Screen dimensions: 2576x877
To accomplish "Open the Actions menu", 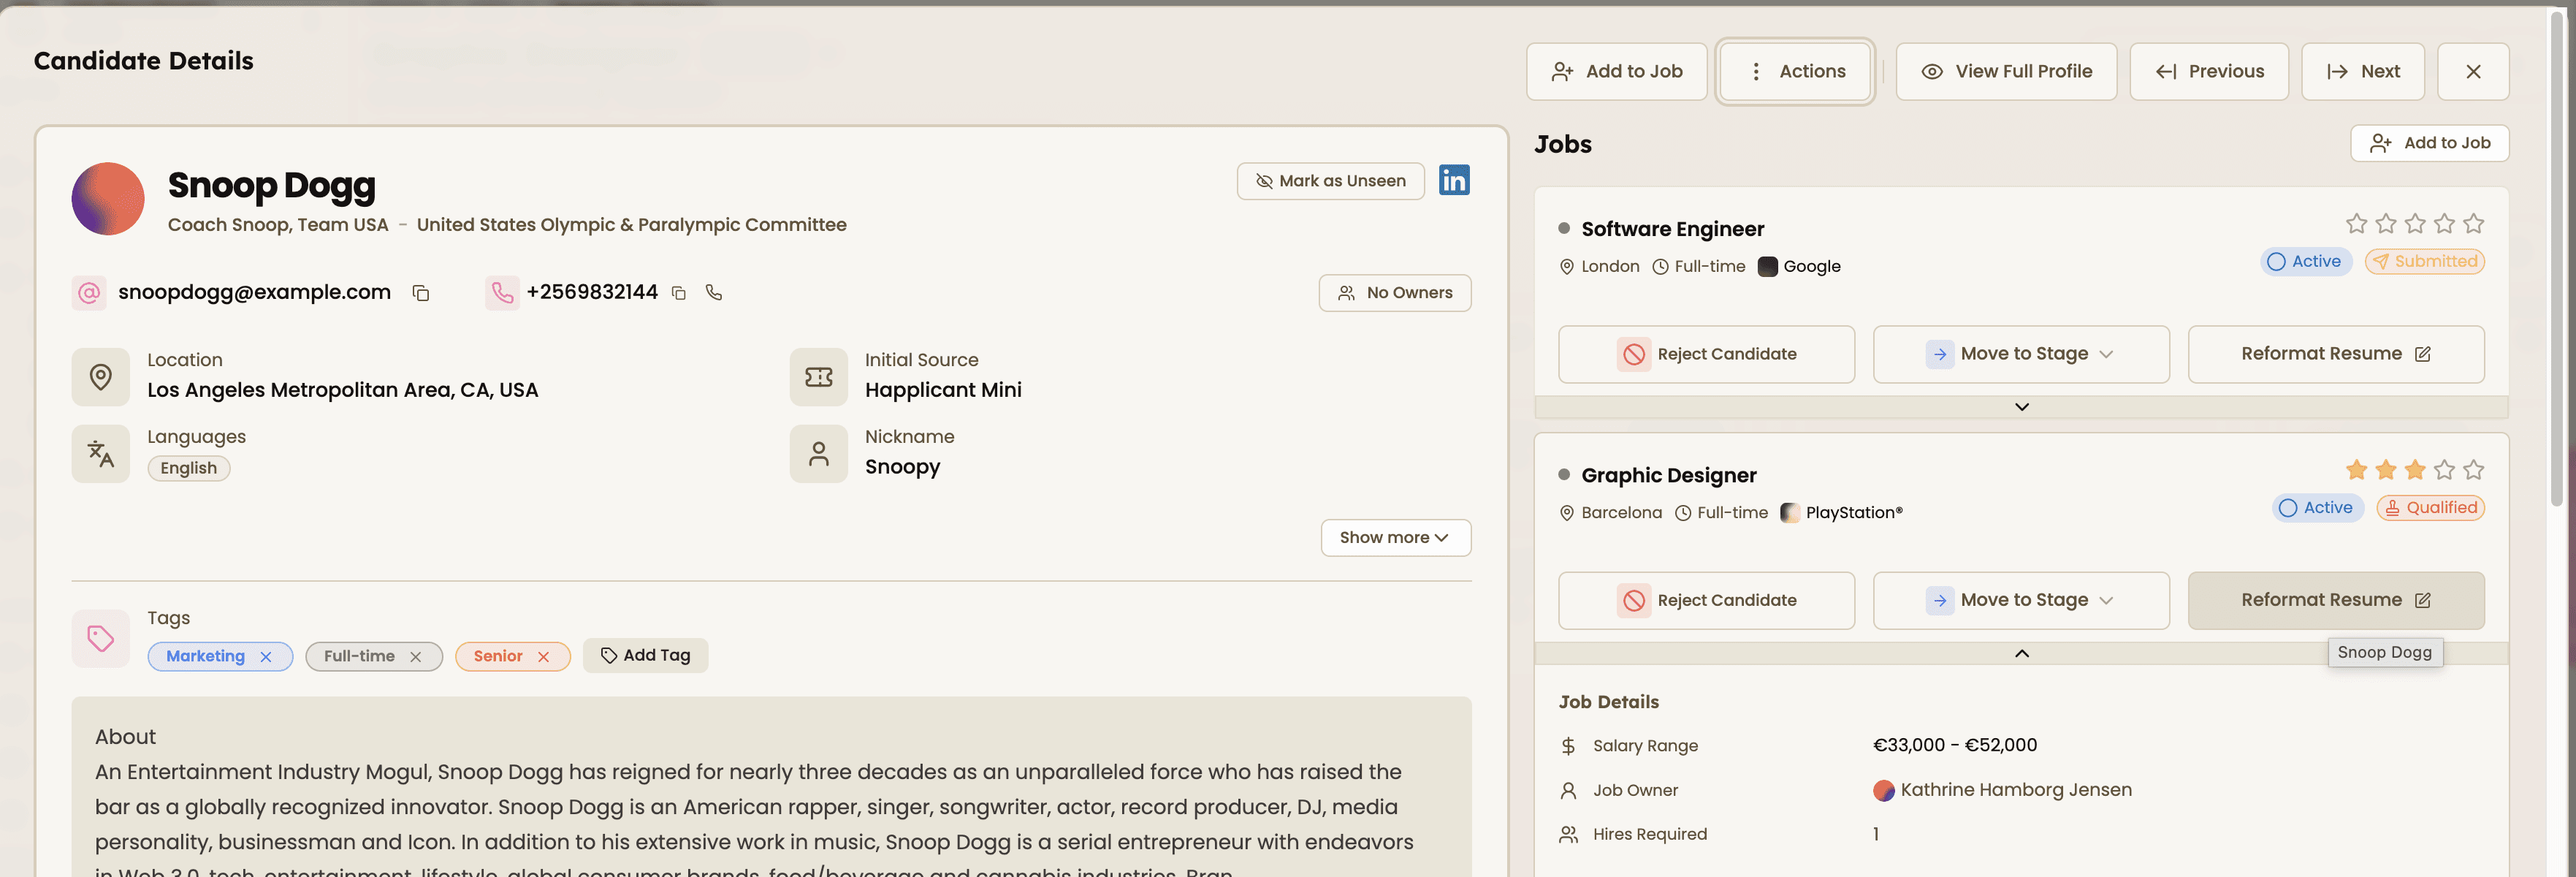I will (x=1795, y=71).
